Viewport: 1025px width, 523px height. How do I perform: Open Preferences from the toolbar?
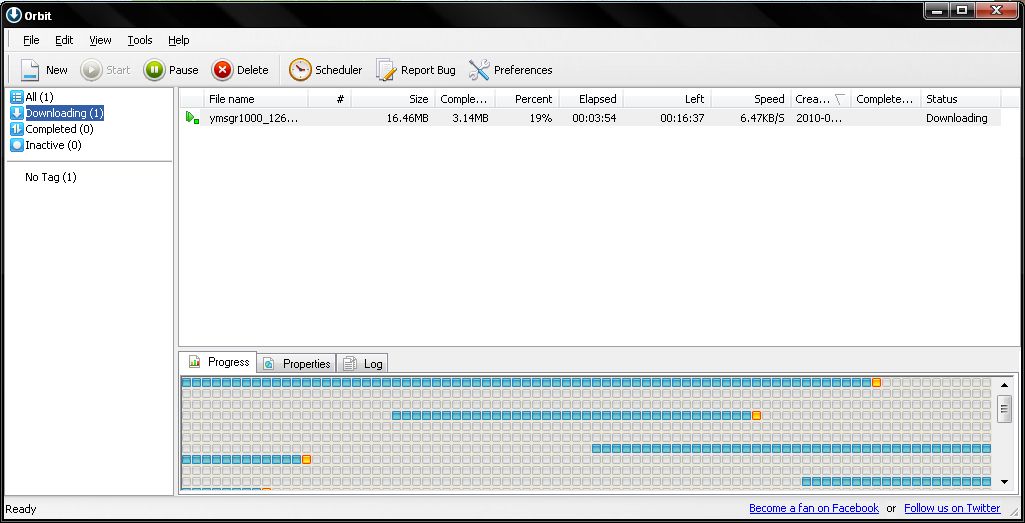tap(479, 70)
